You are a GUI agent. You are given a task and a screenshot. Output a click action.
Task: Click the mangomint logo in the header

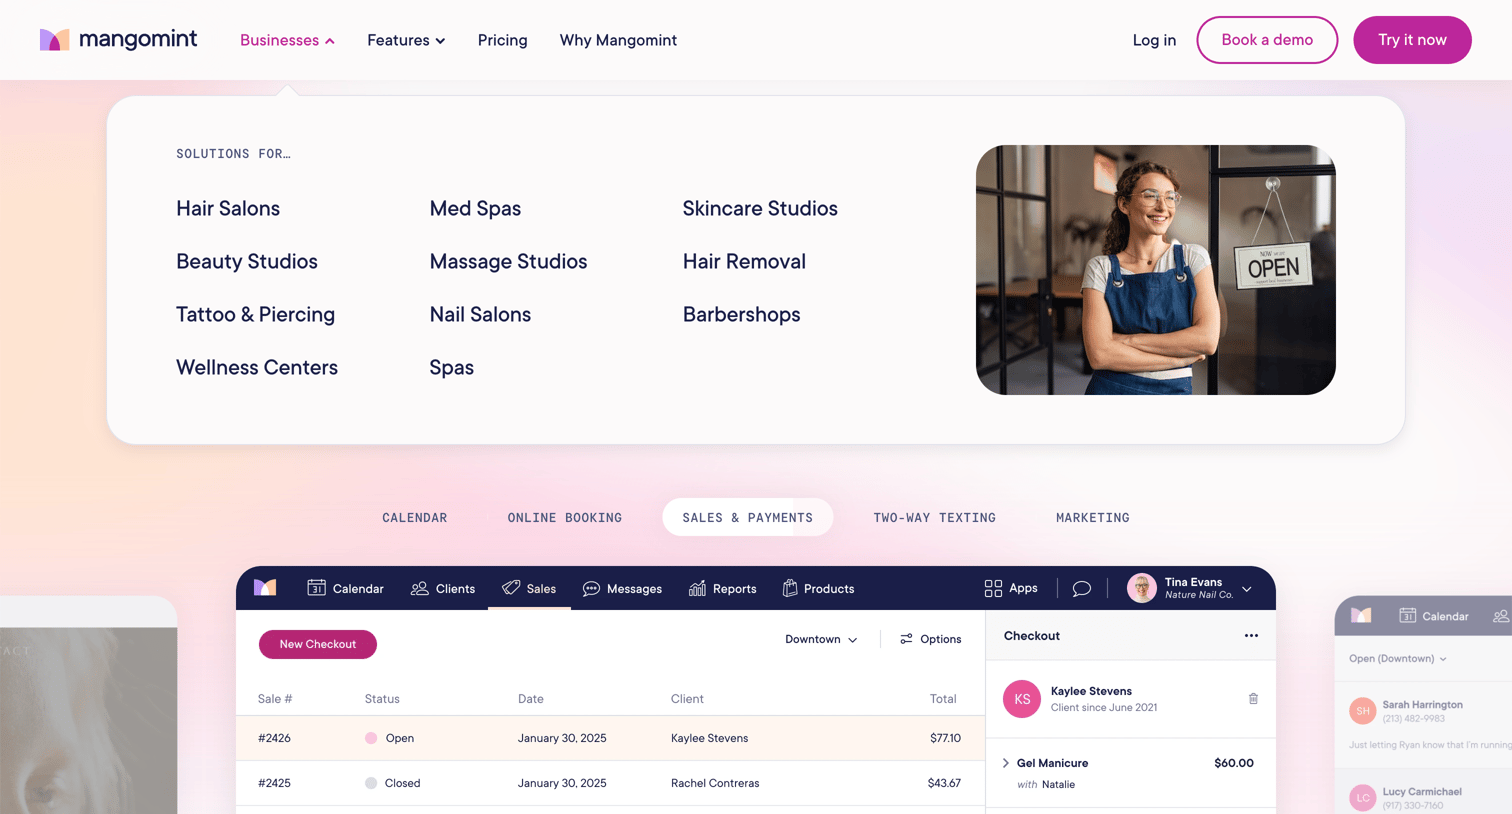pyautogui.click(x=118, y=40)
